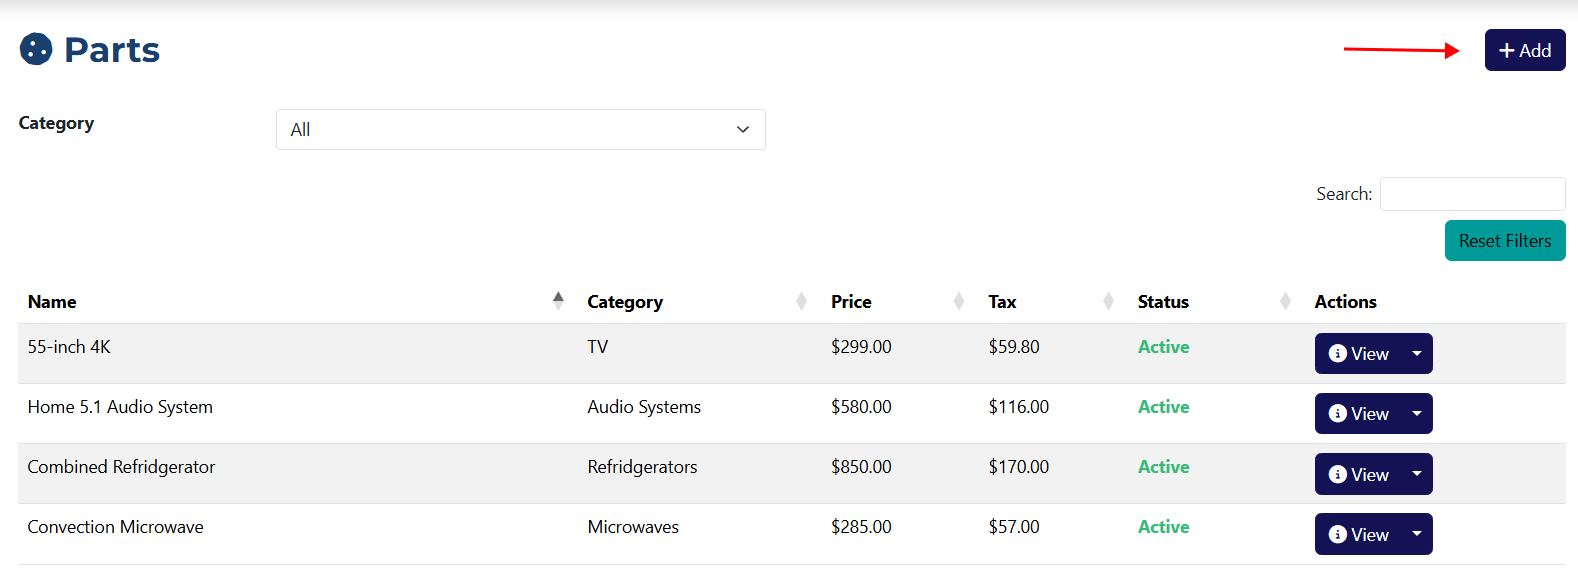
Task: Sort by Price column sort arrows
Action: [959, 301]
